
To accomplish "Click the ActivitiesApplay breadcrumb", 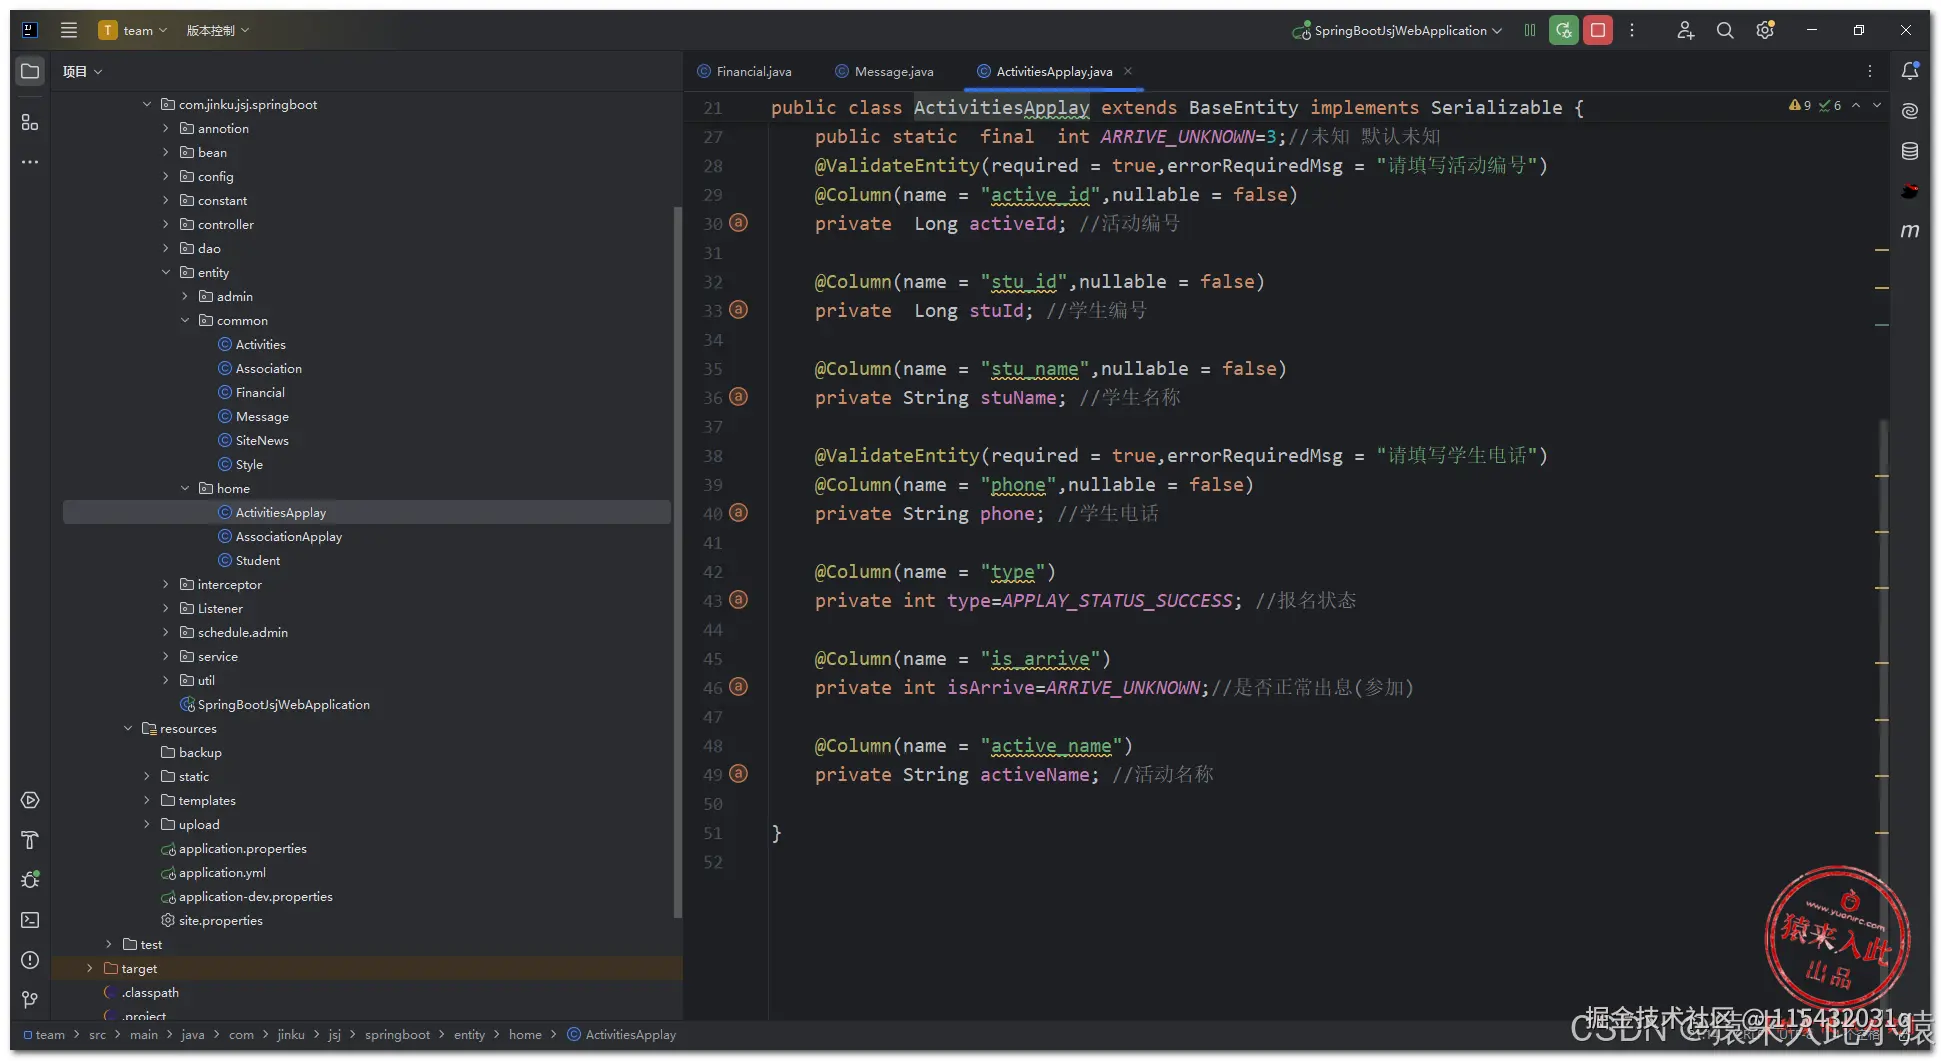I will pyautogui.click(x=621, y=1034).
